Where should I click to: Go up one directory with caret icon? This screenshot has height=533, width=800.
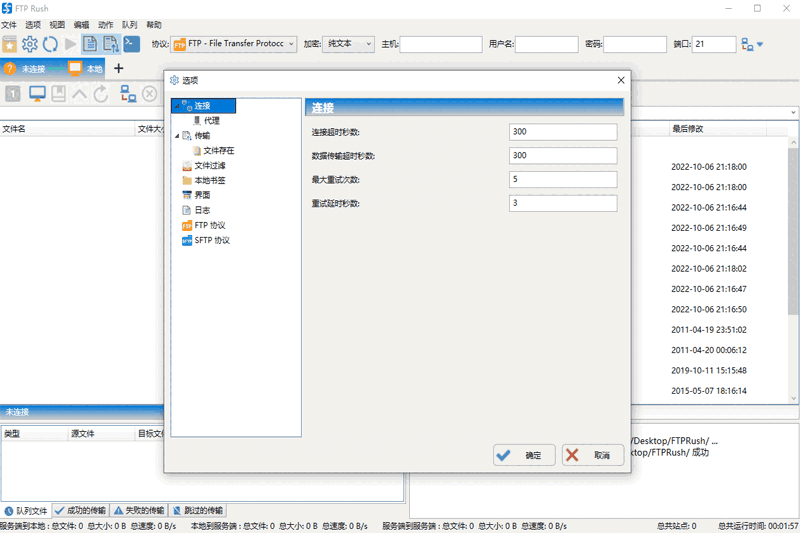[80, 94]
